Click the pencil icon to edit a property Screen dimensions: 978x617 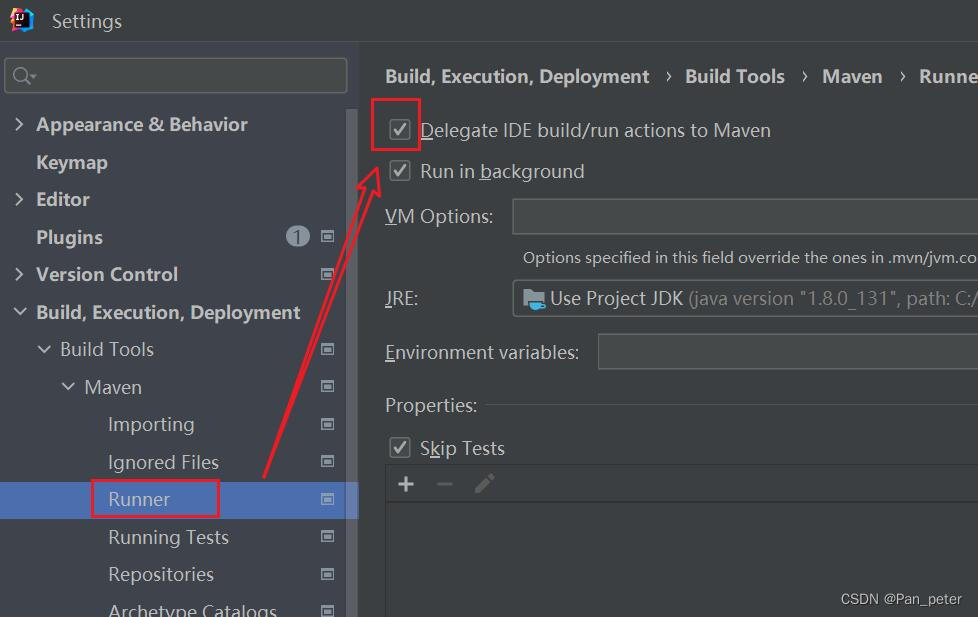pos(485,483)
